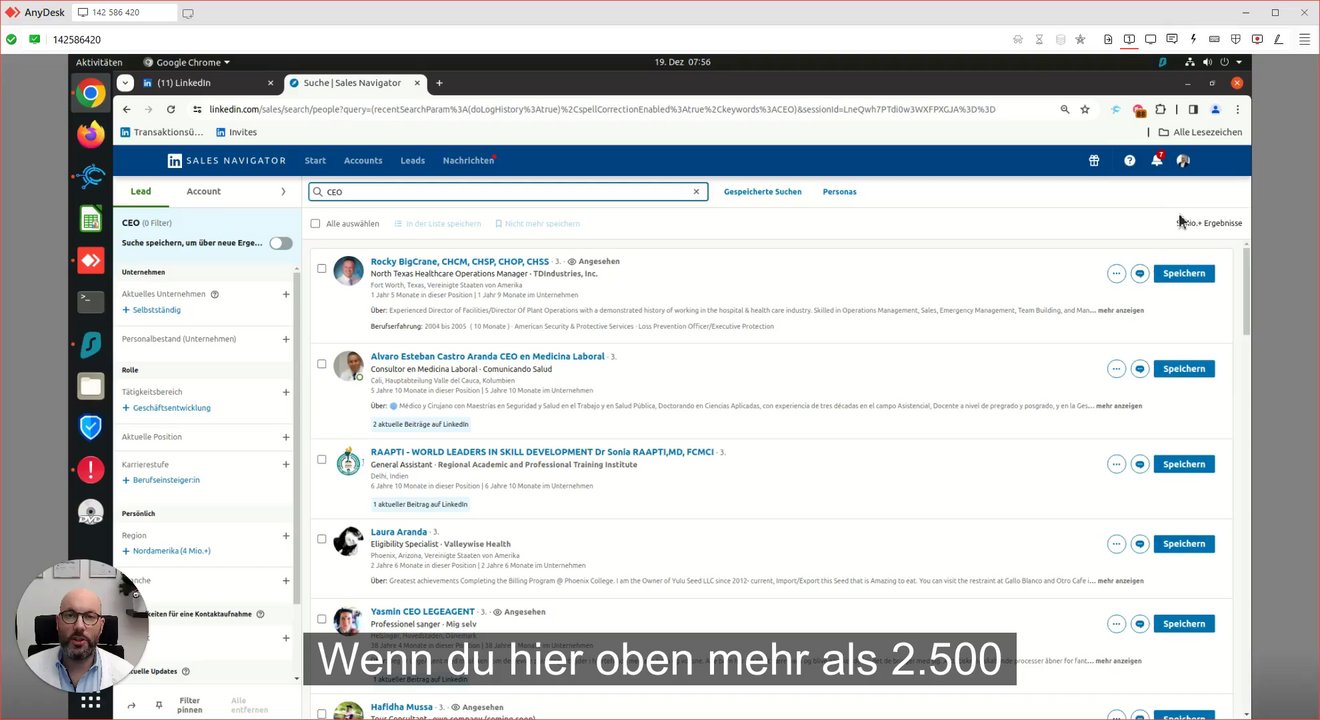Select Yasmin CEO LEGEAGENT's checkbox
This screenshot has width=1320, height=720.
pos(322,619)
